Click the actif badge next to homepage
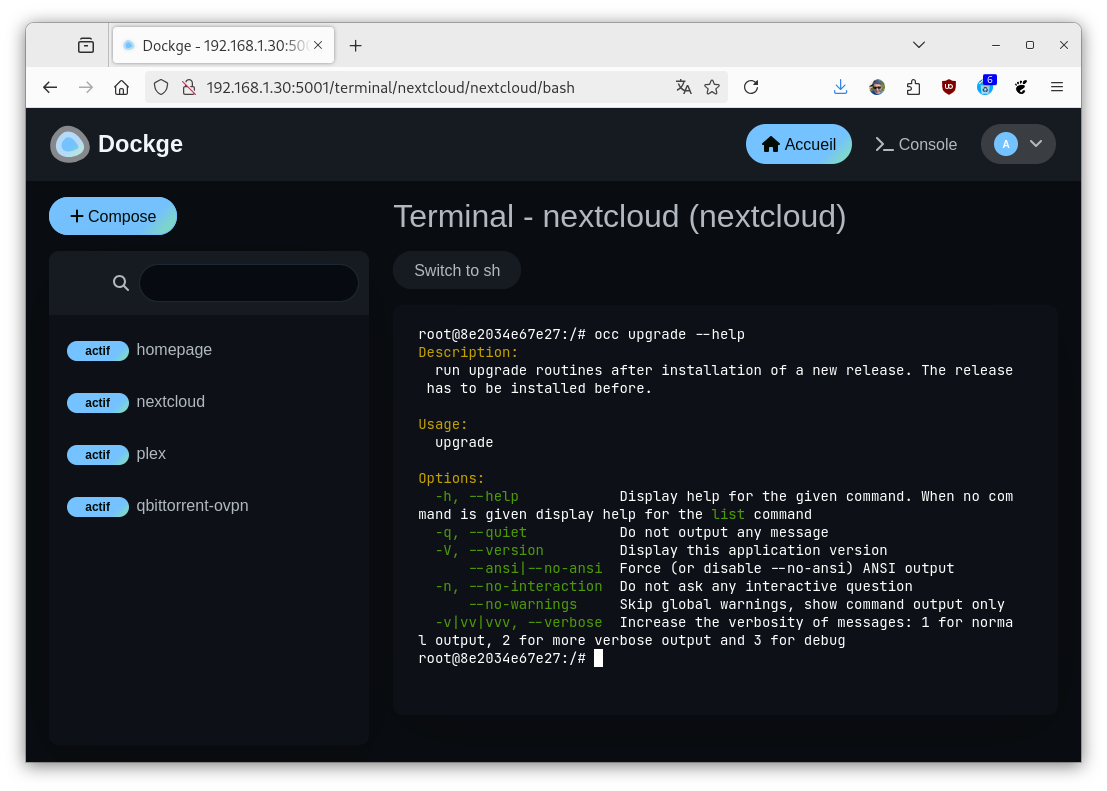Viewport: 1107px width, 791px height. coord(97,351)
